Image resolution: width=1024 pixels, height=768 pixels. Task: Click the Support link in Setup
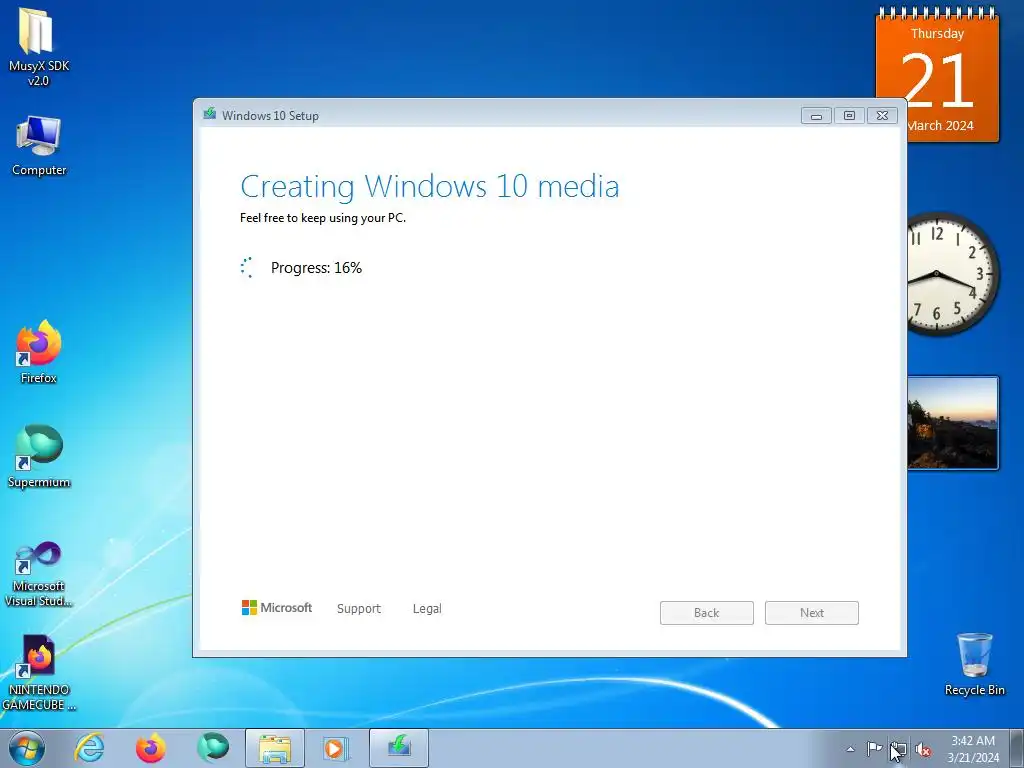pos(359,609)
